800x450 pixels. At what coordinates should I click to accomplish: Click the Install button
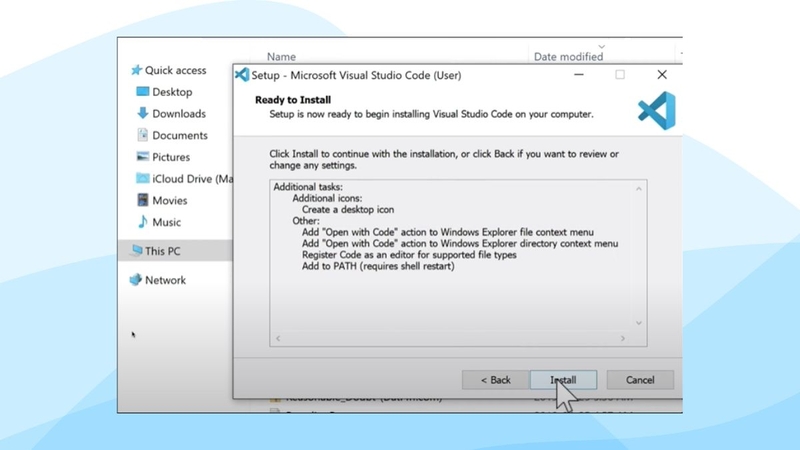(563, 380)
